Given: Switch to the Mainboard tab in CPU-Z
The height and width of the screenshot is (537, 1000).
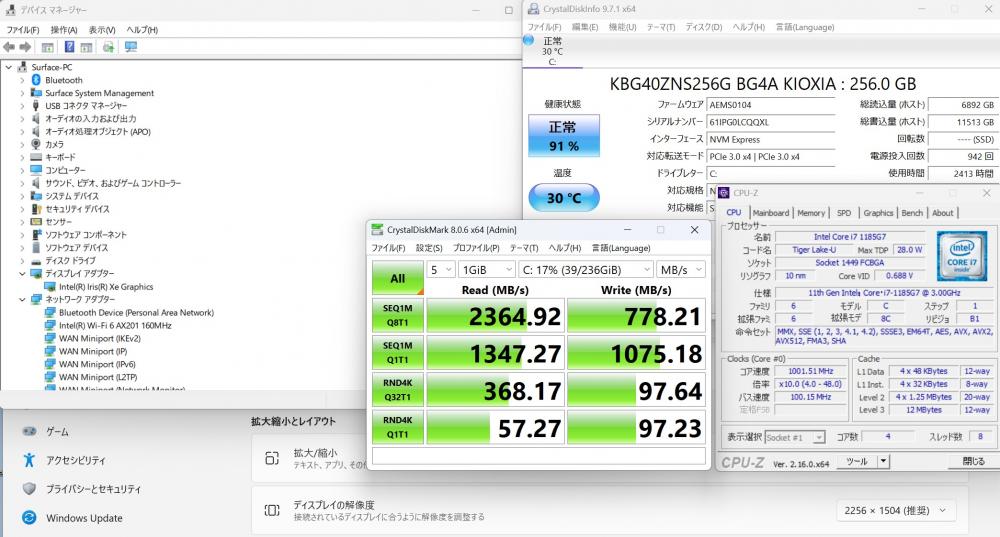Looking at the screenshot, I should point(770,213).
